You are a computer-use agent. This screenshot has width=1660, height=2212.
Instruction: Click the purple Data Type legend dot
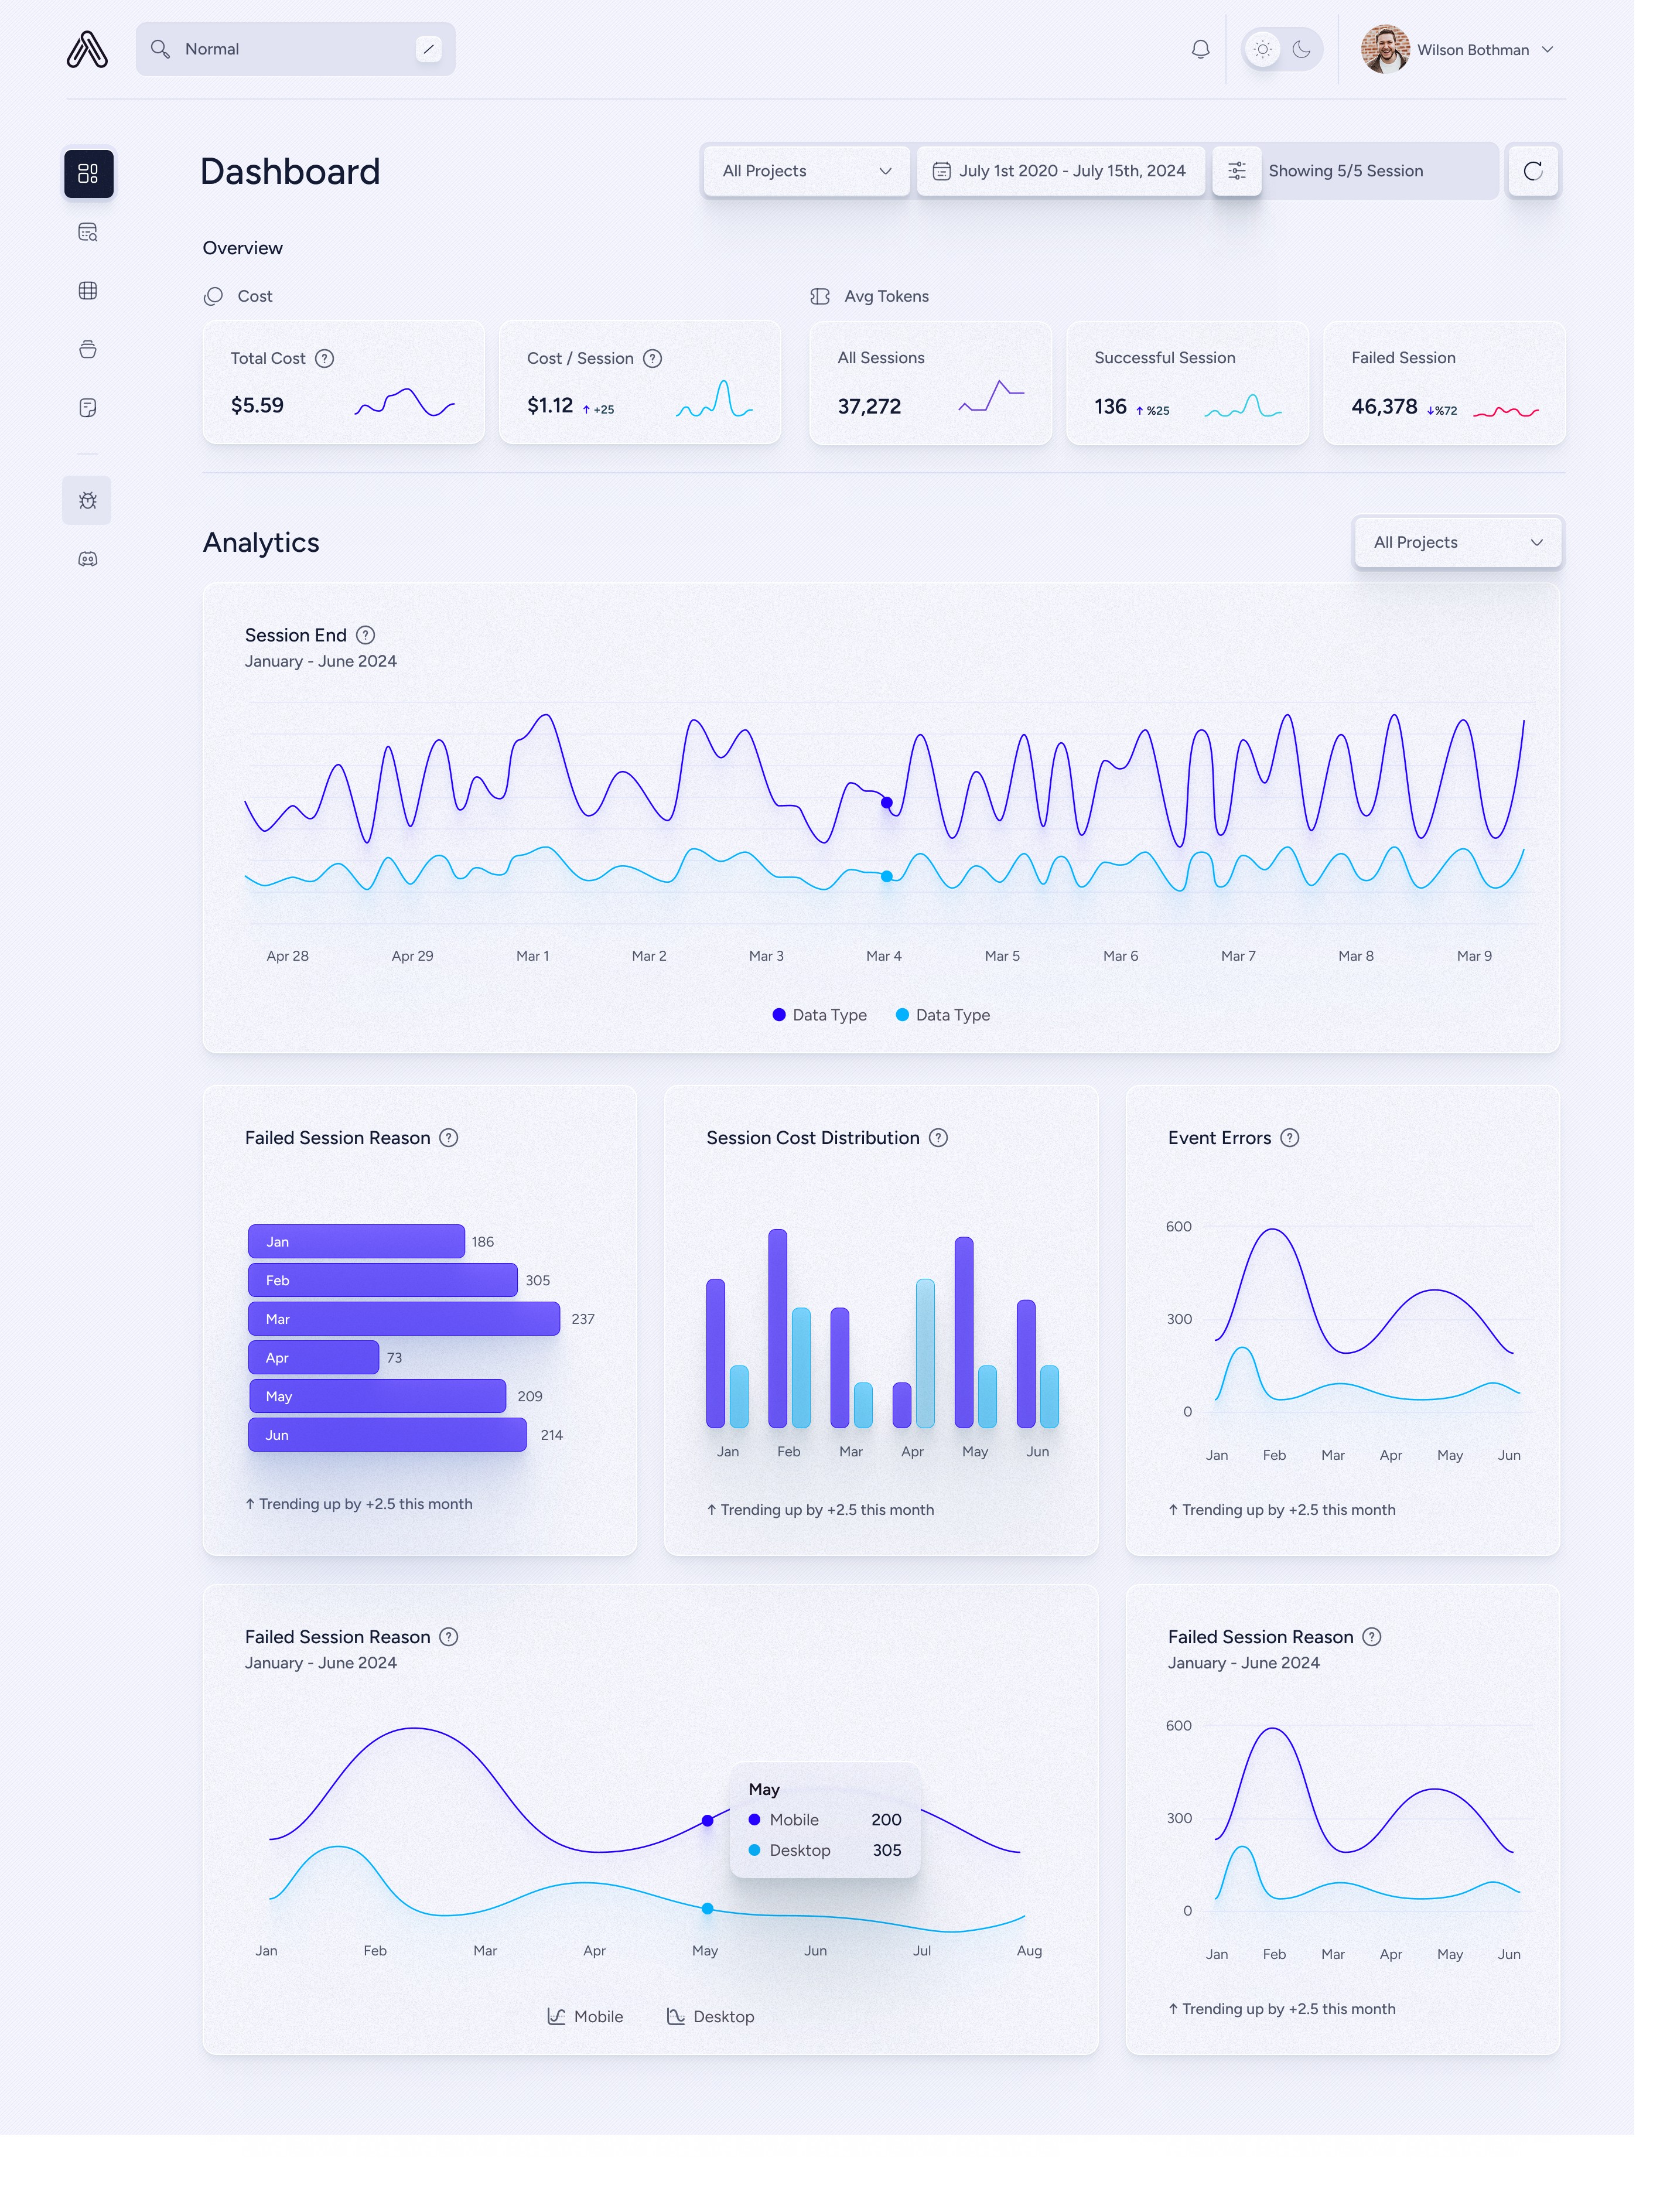click(779, 1014)
